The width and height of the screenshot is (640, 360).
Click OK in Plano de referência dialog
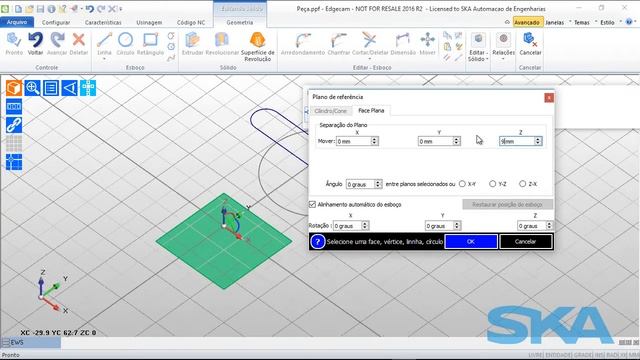coord(471,242)
